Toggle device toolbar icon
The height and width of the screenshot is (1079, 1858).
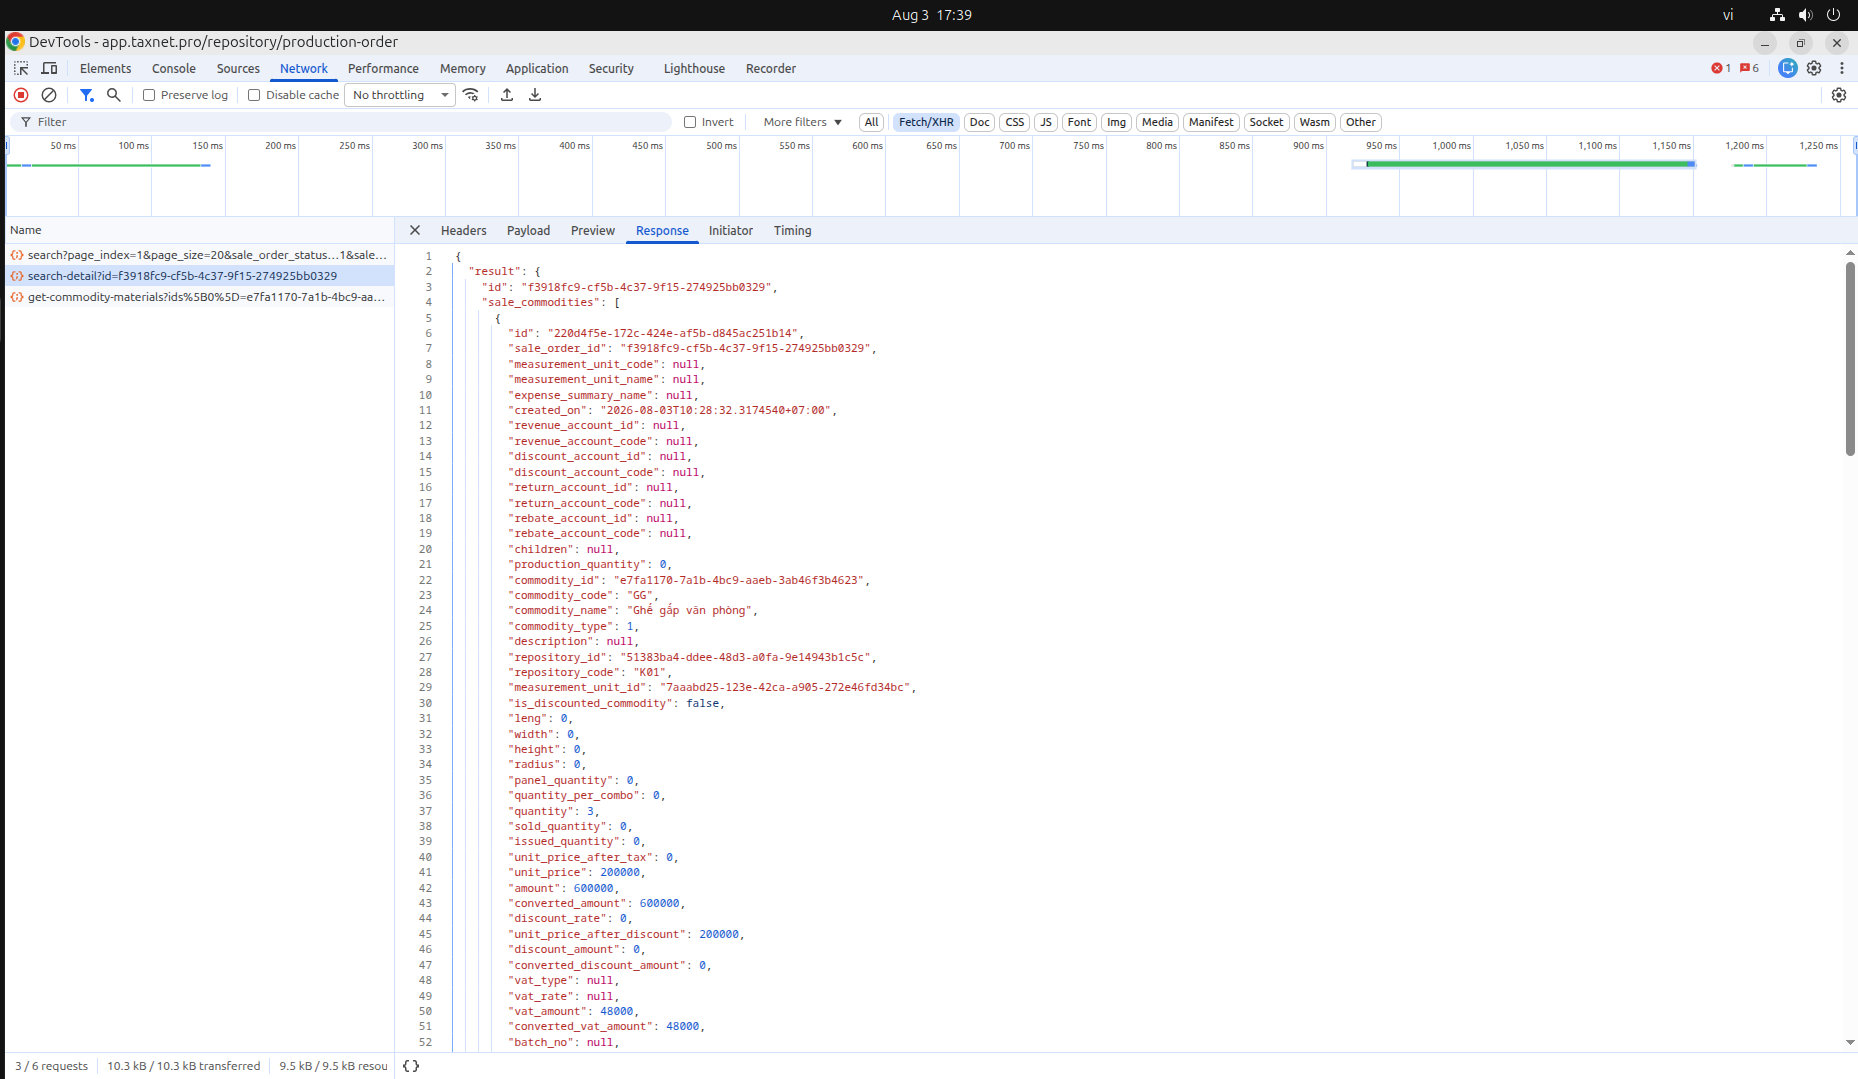pyautogui.click(x=49, y=68)
